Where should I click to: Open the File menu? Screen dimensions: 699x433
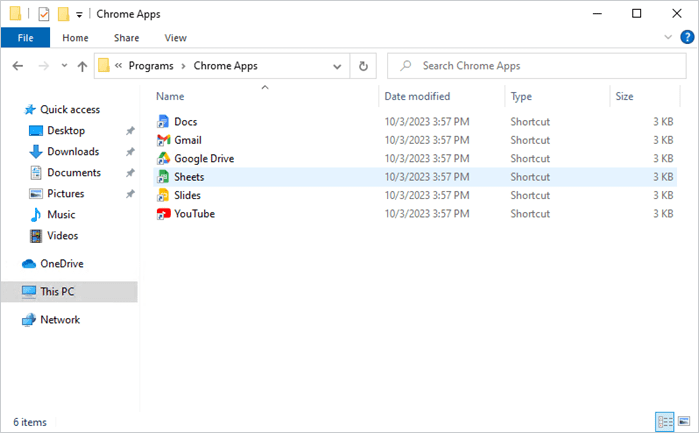coord(25,38)
